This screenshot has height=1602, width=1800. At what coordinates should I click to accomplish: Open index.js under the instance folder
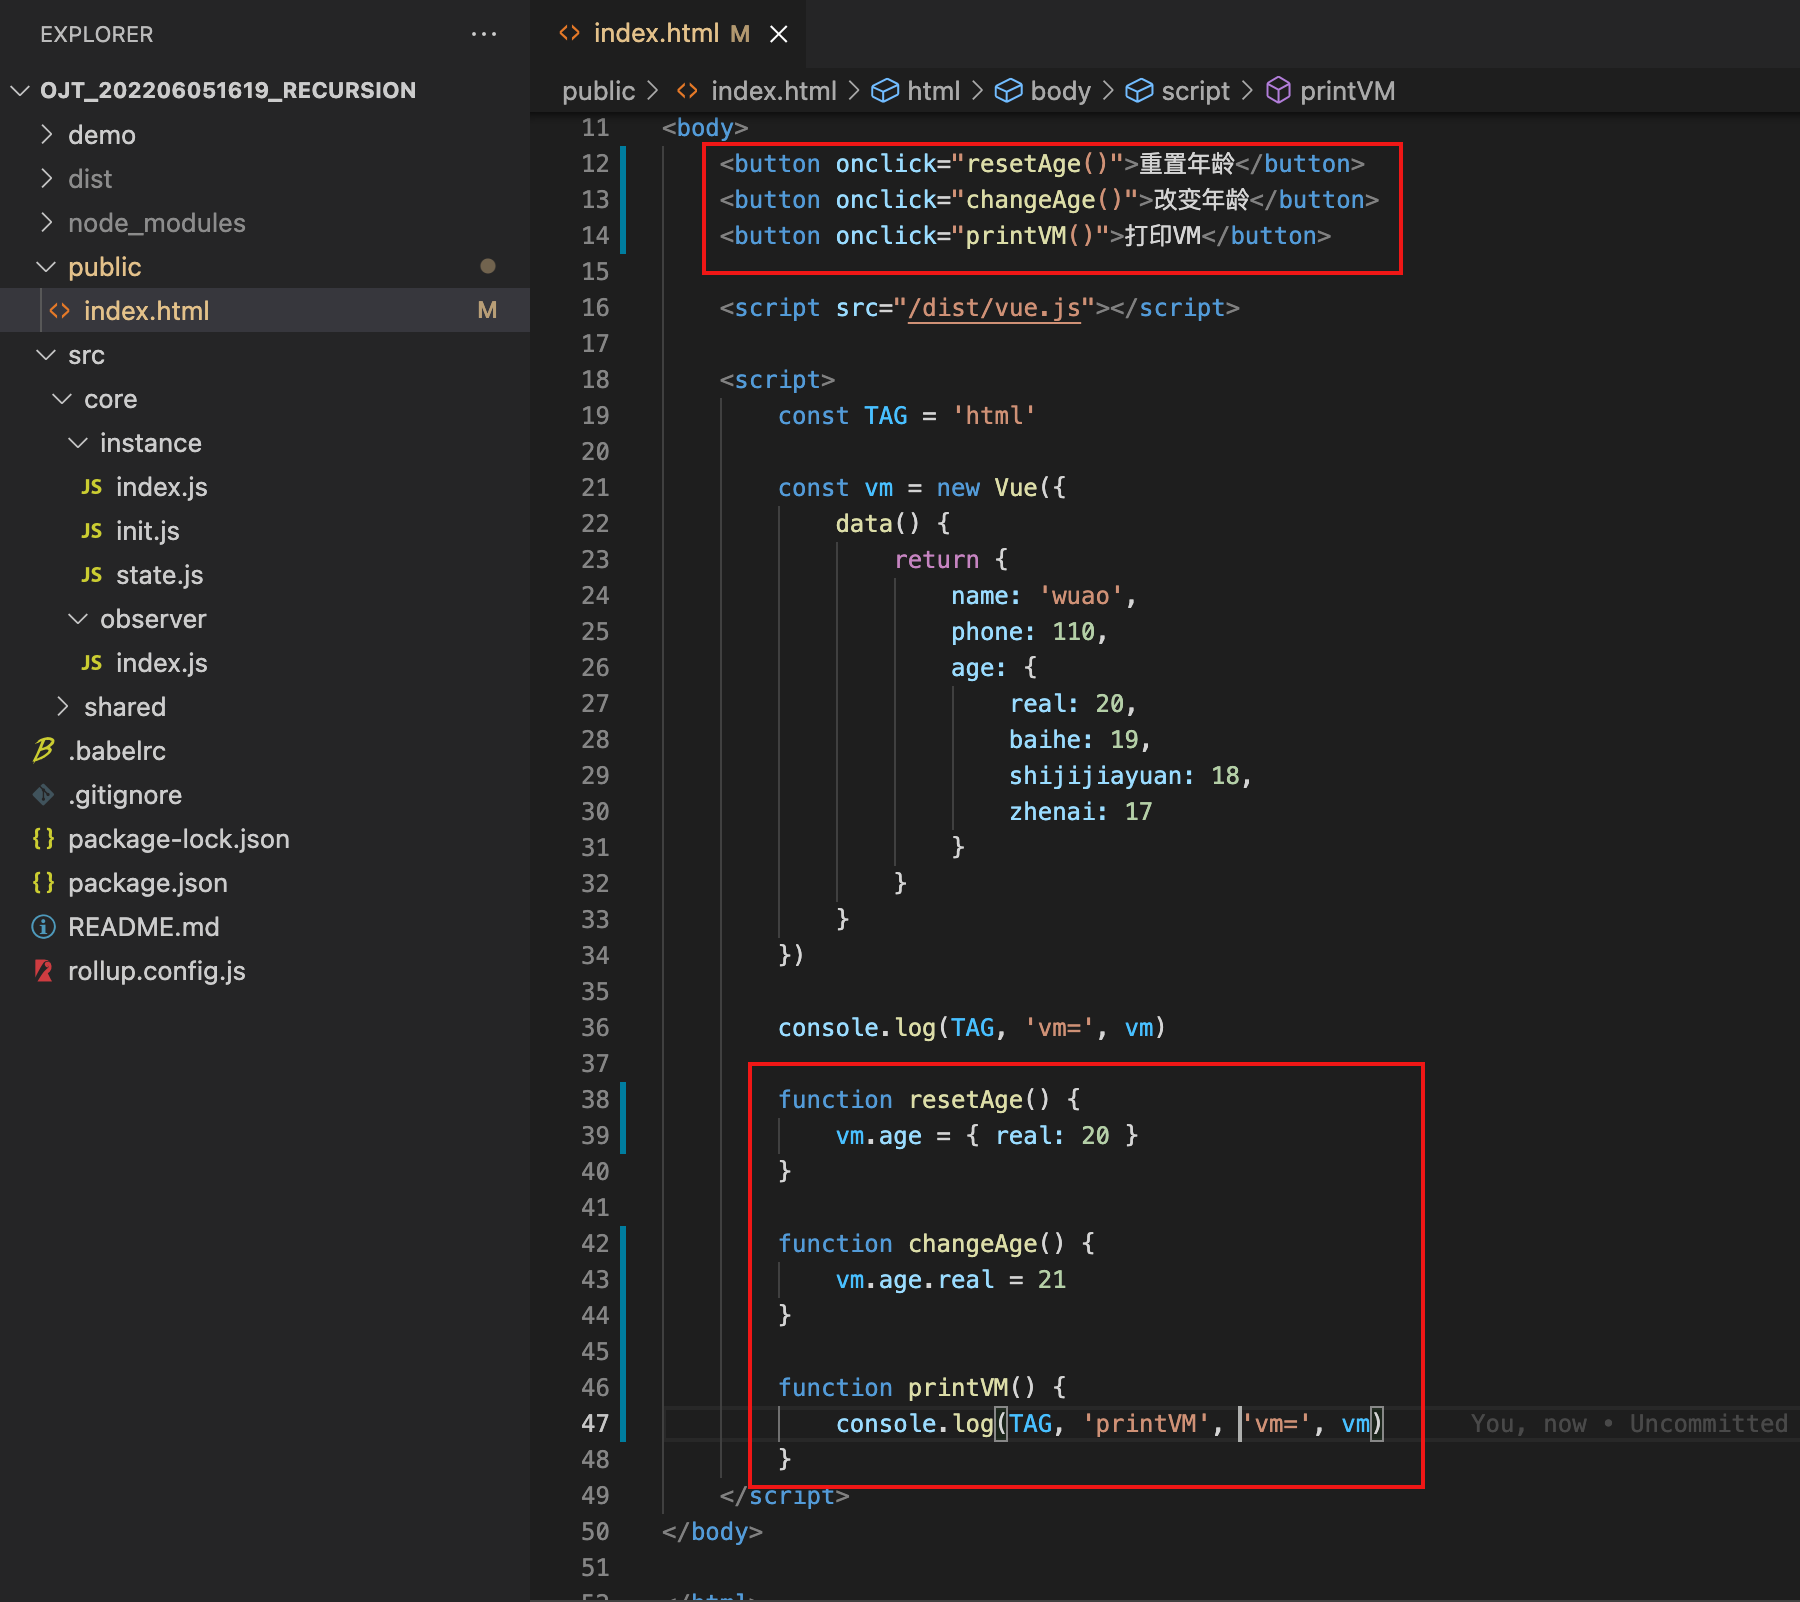coord(265,486)
